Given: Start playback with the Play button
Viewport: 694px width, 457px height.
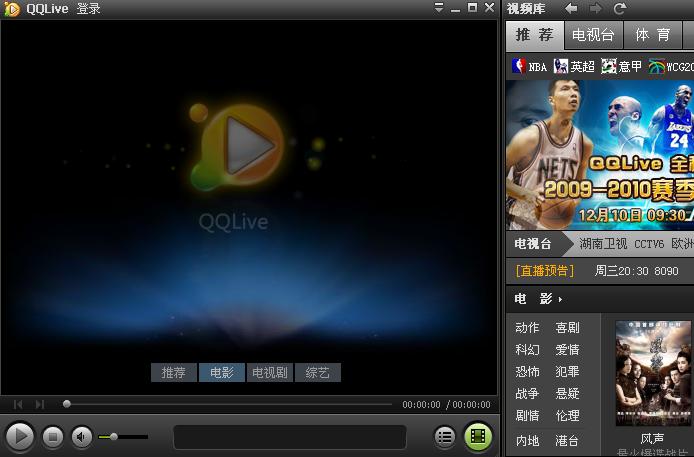Looking at the screenshot, I should pyautogui.click(x=19, y=437).
